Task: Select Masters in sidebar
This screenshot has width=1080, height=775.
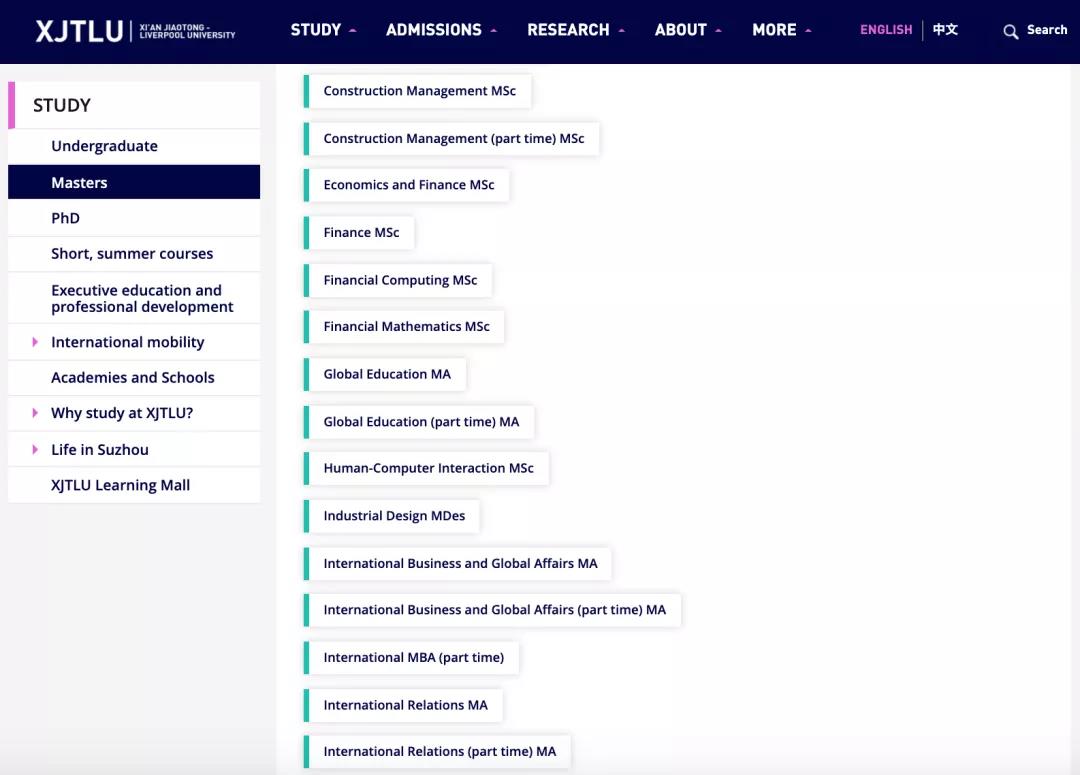Action: [x=134, y=183]
